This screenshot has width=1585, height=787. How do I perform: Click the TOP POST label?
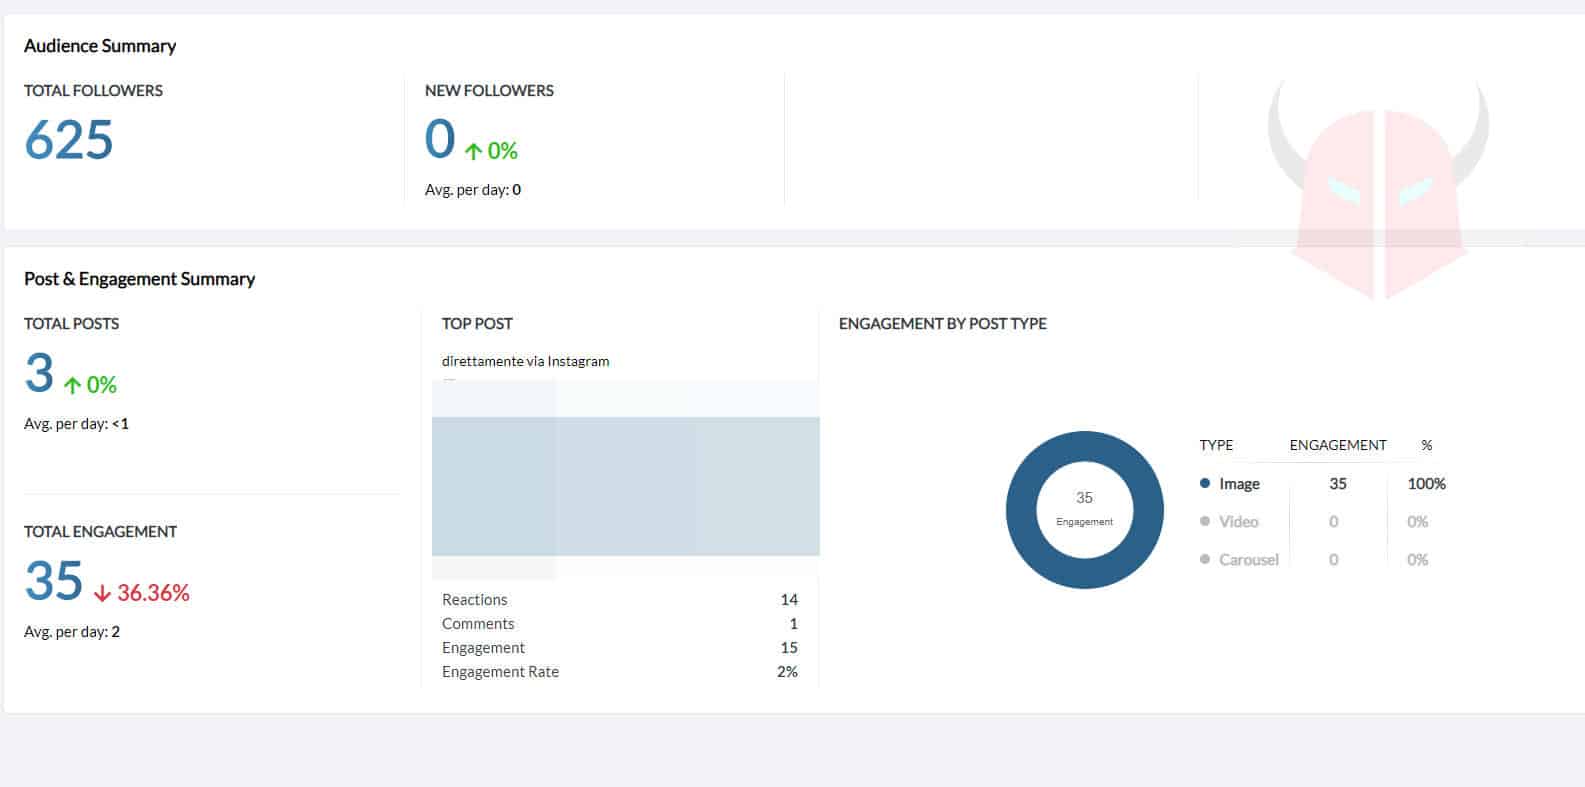[x=477, y=323]
